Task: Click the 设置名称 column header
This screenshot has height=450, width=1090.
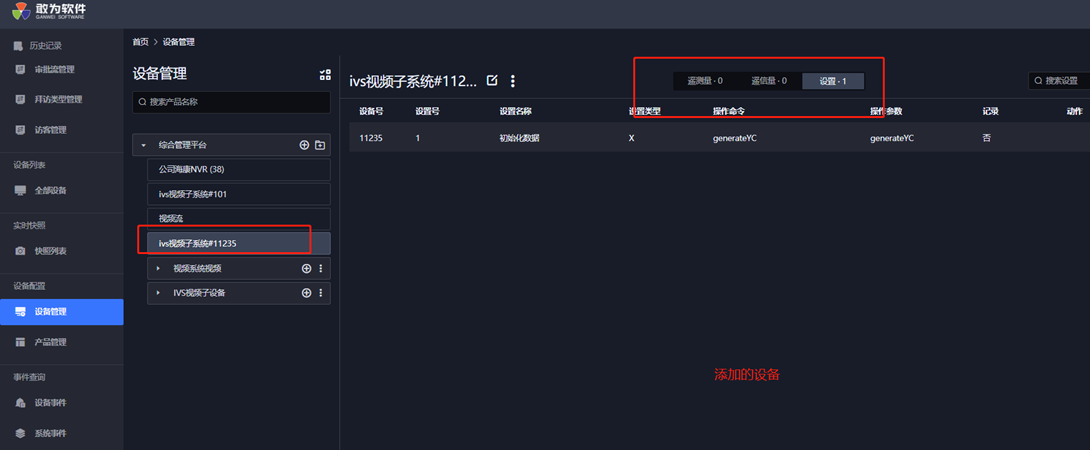Action: coord(516,111)
